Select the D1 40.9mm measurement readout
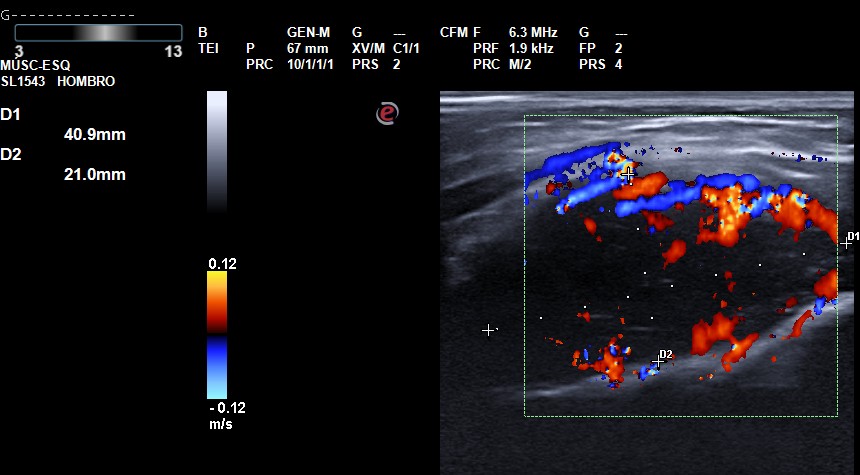Viewport: 860px width, 475px height. 90,135
